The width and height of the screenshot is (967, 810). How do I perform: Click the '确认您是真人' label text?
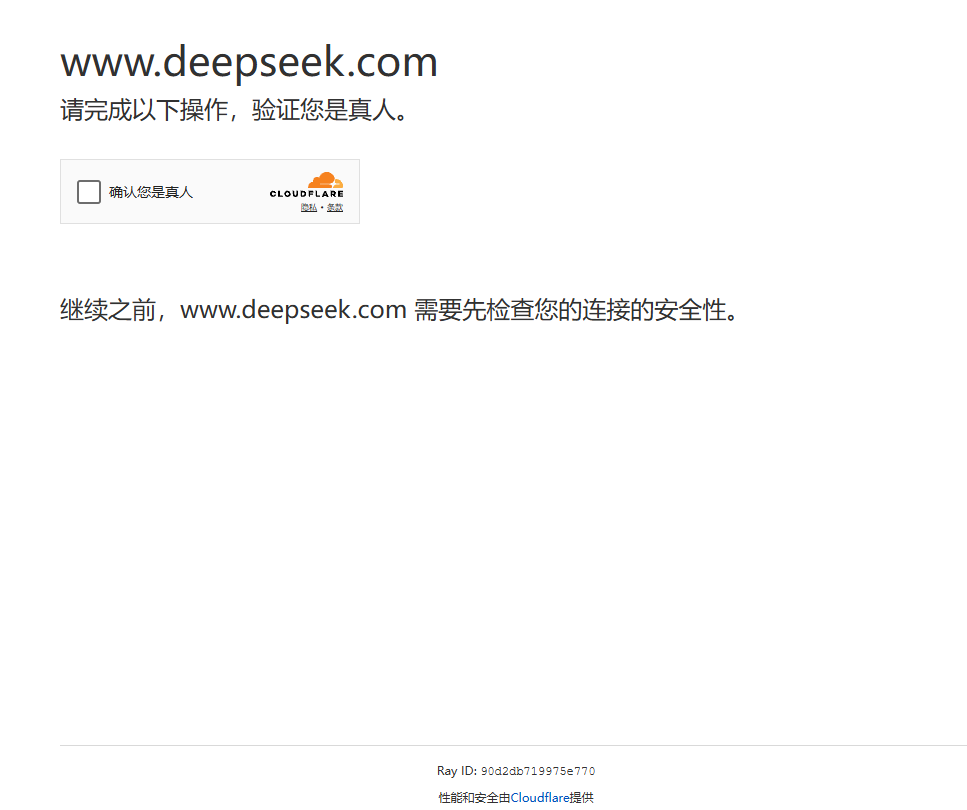click(x=151, y=192)
